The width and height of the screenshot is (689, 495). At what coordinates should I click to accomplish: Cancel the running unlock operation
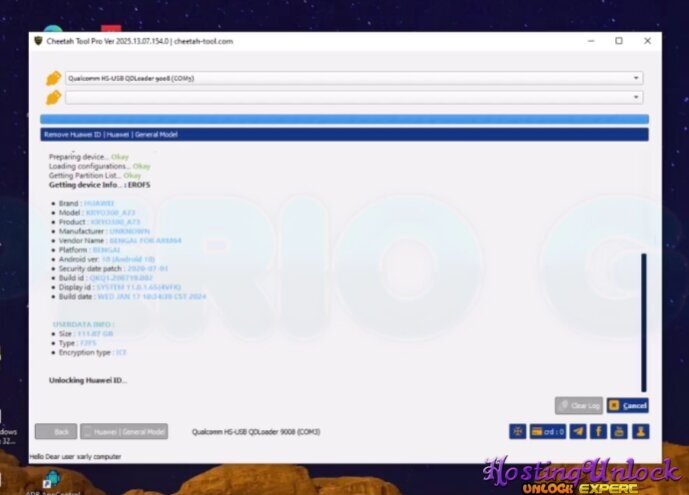pos(627,405)
